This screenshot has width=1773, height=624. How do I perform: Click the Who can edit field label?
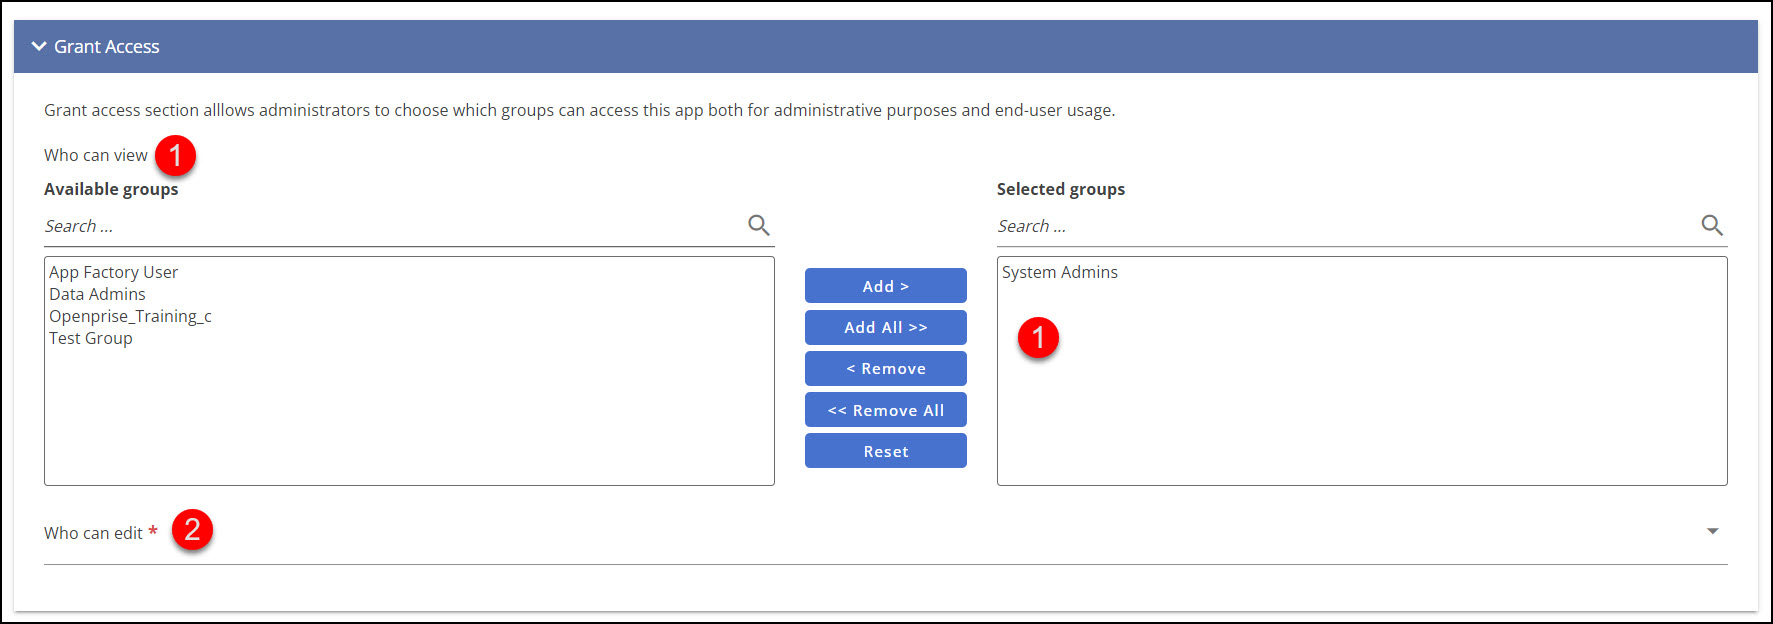(x=93, y=533)
